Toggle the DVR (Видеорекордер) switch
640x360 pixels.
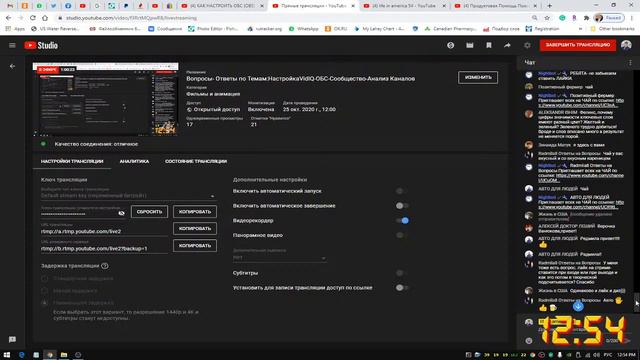click(x=402, y=220)
